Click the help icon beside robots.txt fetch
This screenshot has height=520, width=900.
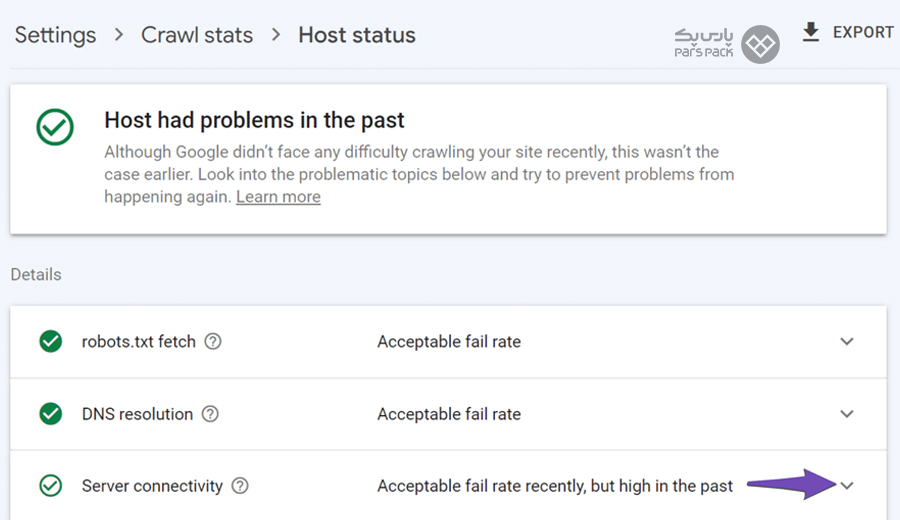[x=213, y=342]
